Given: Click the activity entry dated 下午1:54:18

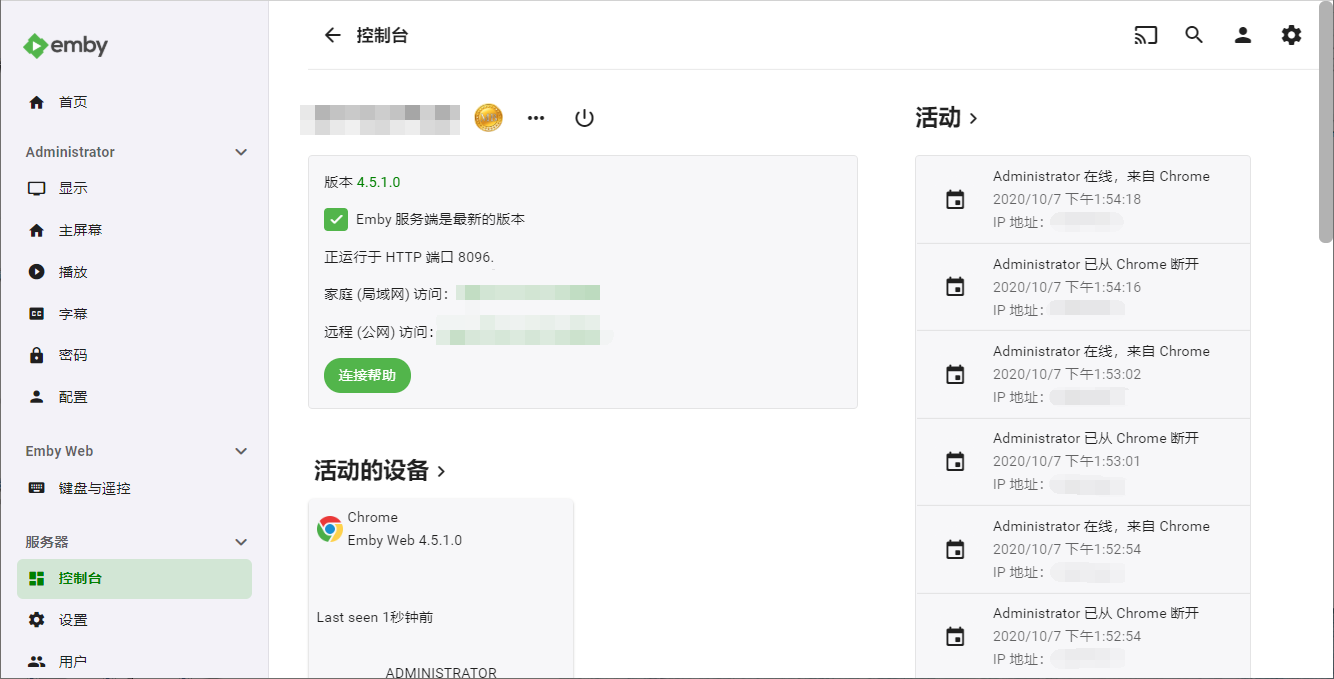Looking at the screenshot, I should 1083,200.
